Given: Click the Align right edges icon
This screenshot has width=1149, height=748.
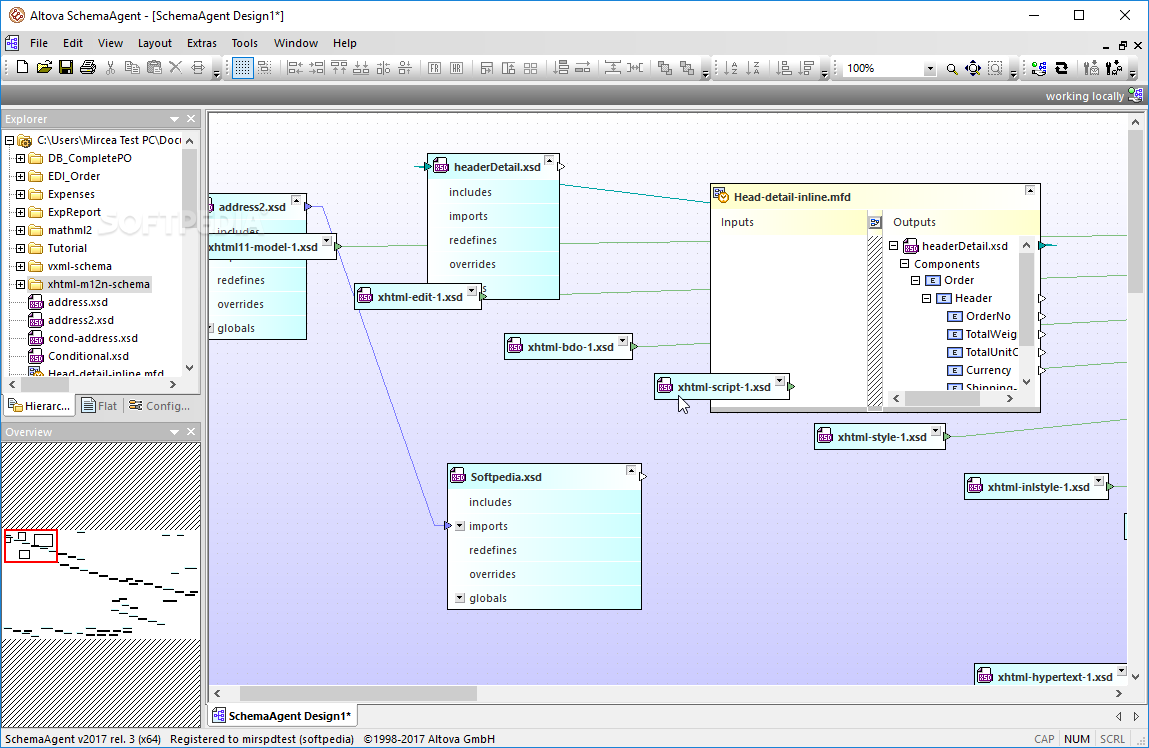Looking at the screenshot, I should coord(317,68).
